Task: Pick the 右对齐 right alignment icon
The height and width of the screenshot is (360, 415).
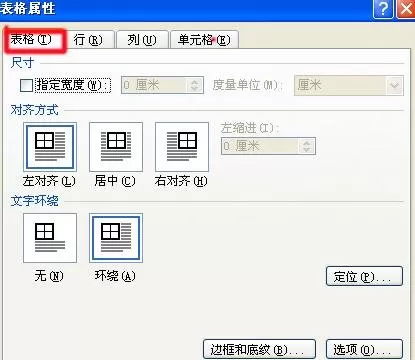Action: (182, 147)
